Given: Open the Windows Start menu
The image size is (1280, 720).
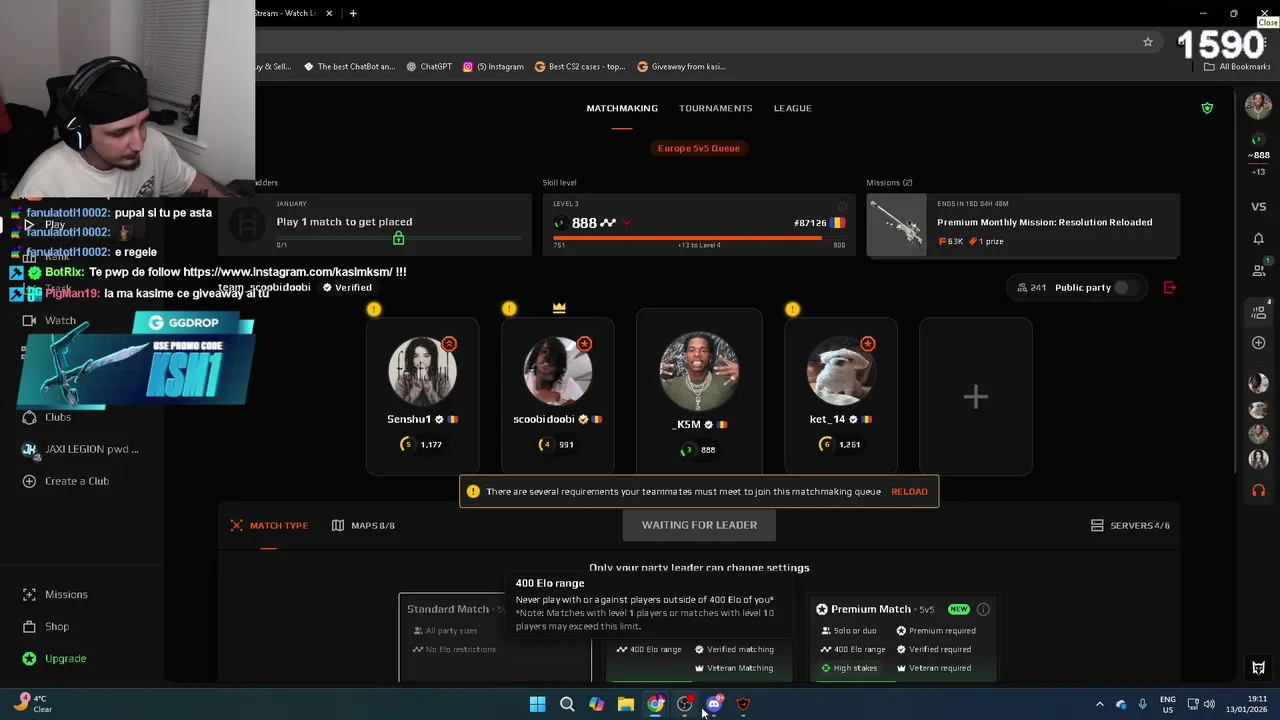Looking at the screenshot, I should tap(537, 704).
